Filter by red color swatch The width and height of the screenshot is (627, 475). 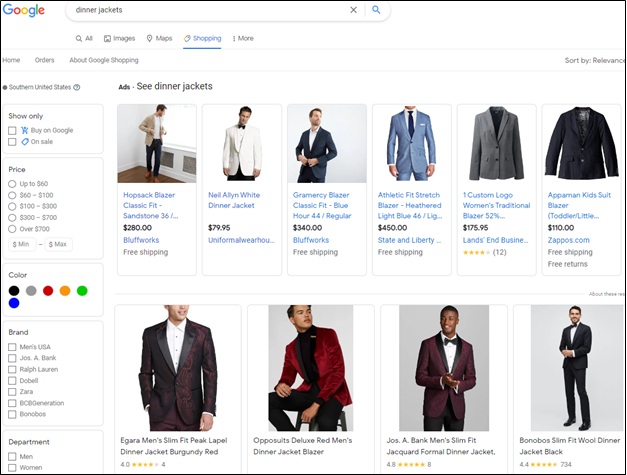point(48,291)
